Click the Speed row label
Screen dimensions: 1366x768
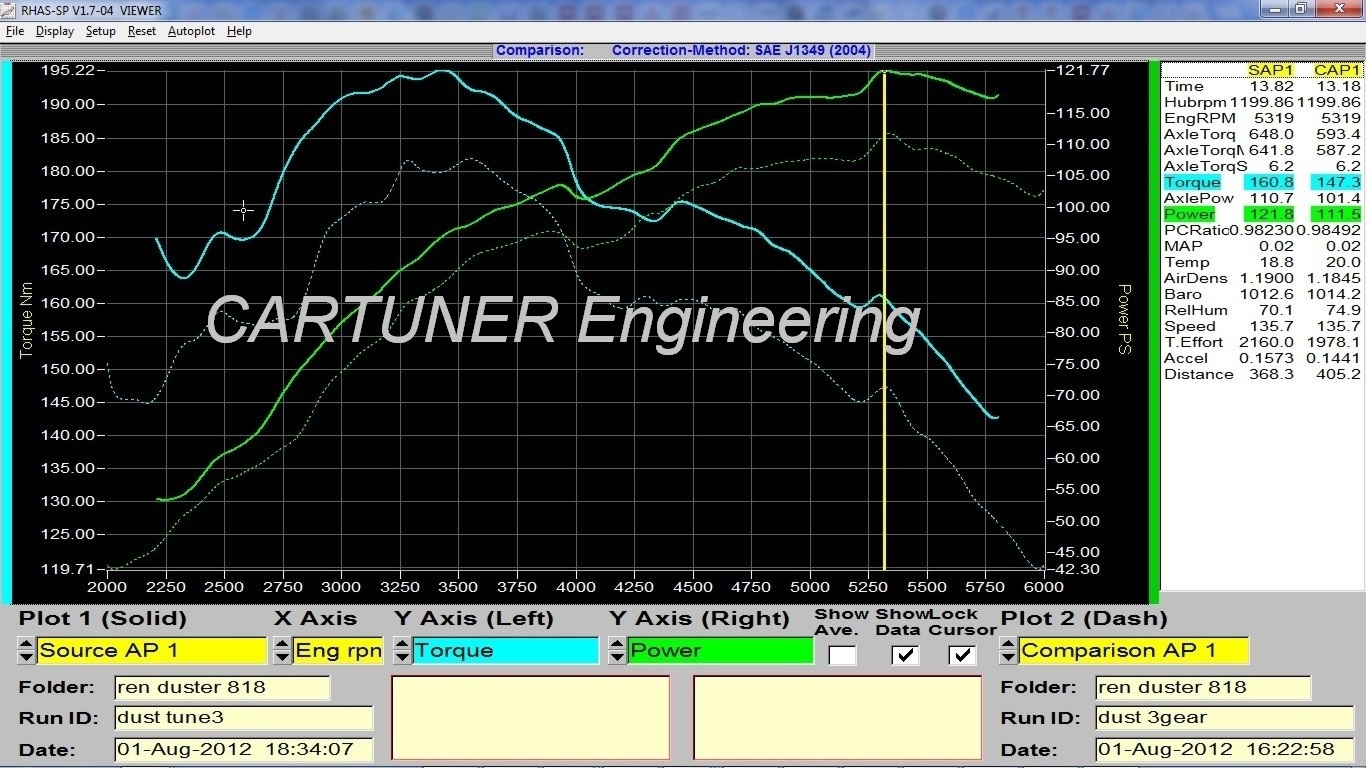[1190, 326]
